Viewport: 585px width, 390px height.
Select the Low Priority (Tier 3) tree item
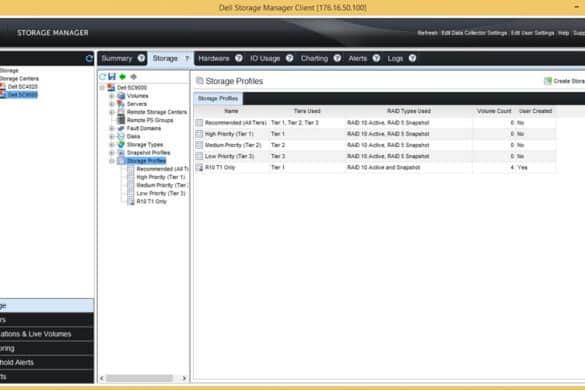pyautogui.click(x=161, y=193)
